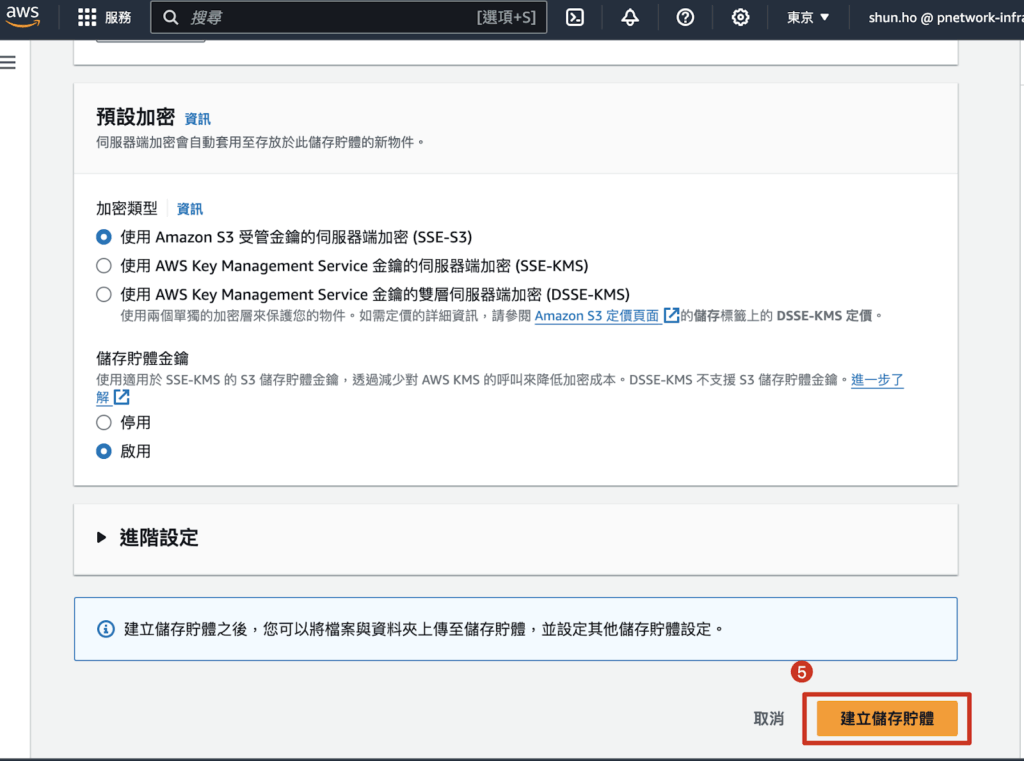The width and height of the screenshot is (1024, 761).
Task: Choose 啟用 for bucket key
Action: [x=103, y=451]
